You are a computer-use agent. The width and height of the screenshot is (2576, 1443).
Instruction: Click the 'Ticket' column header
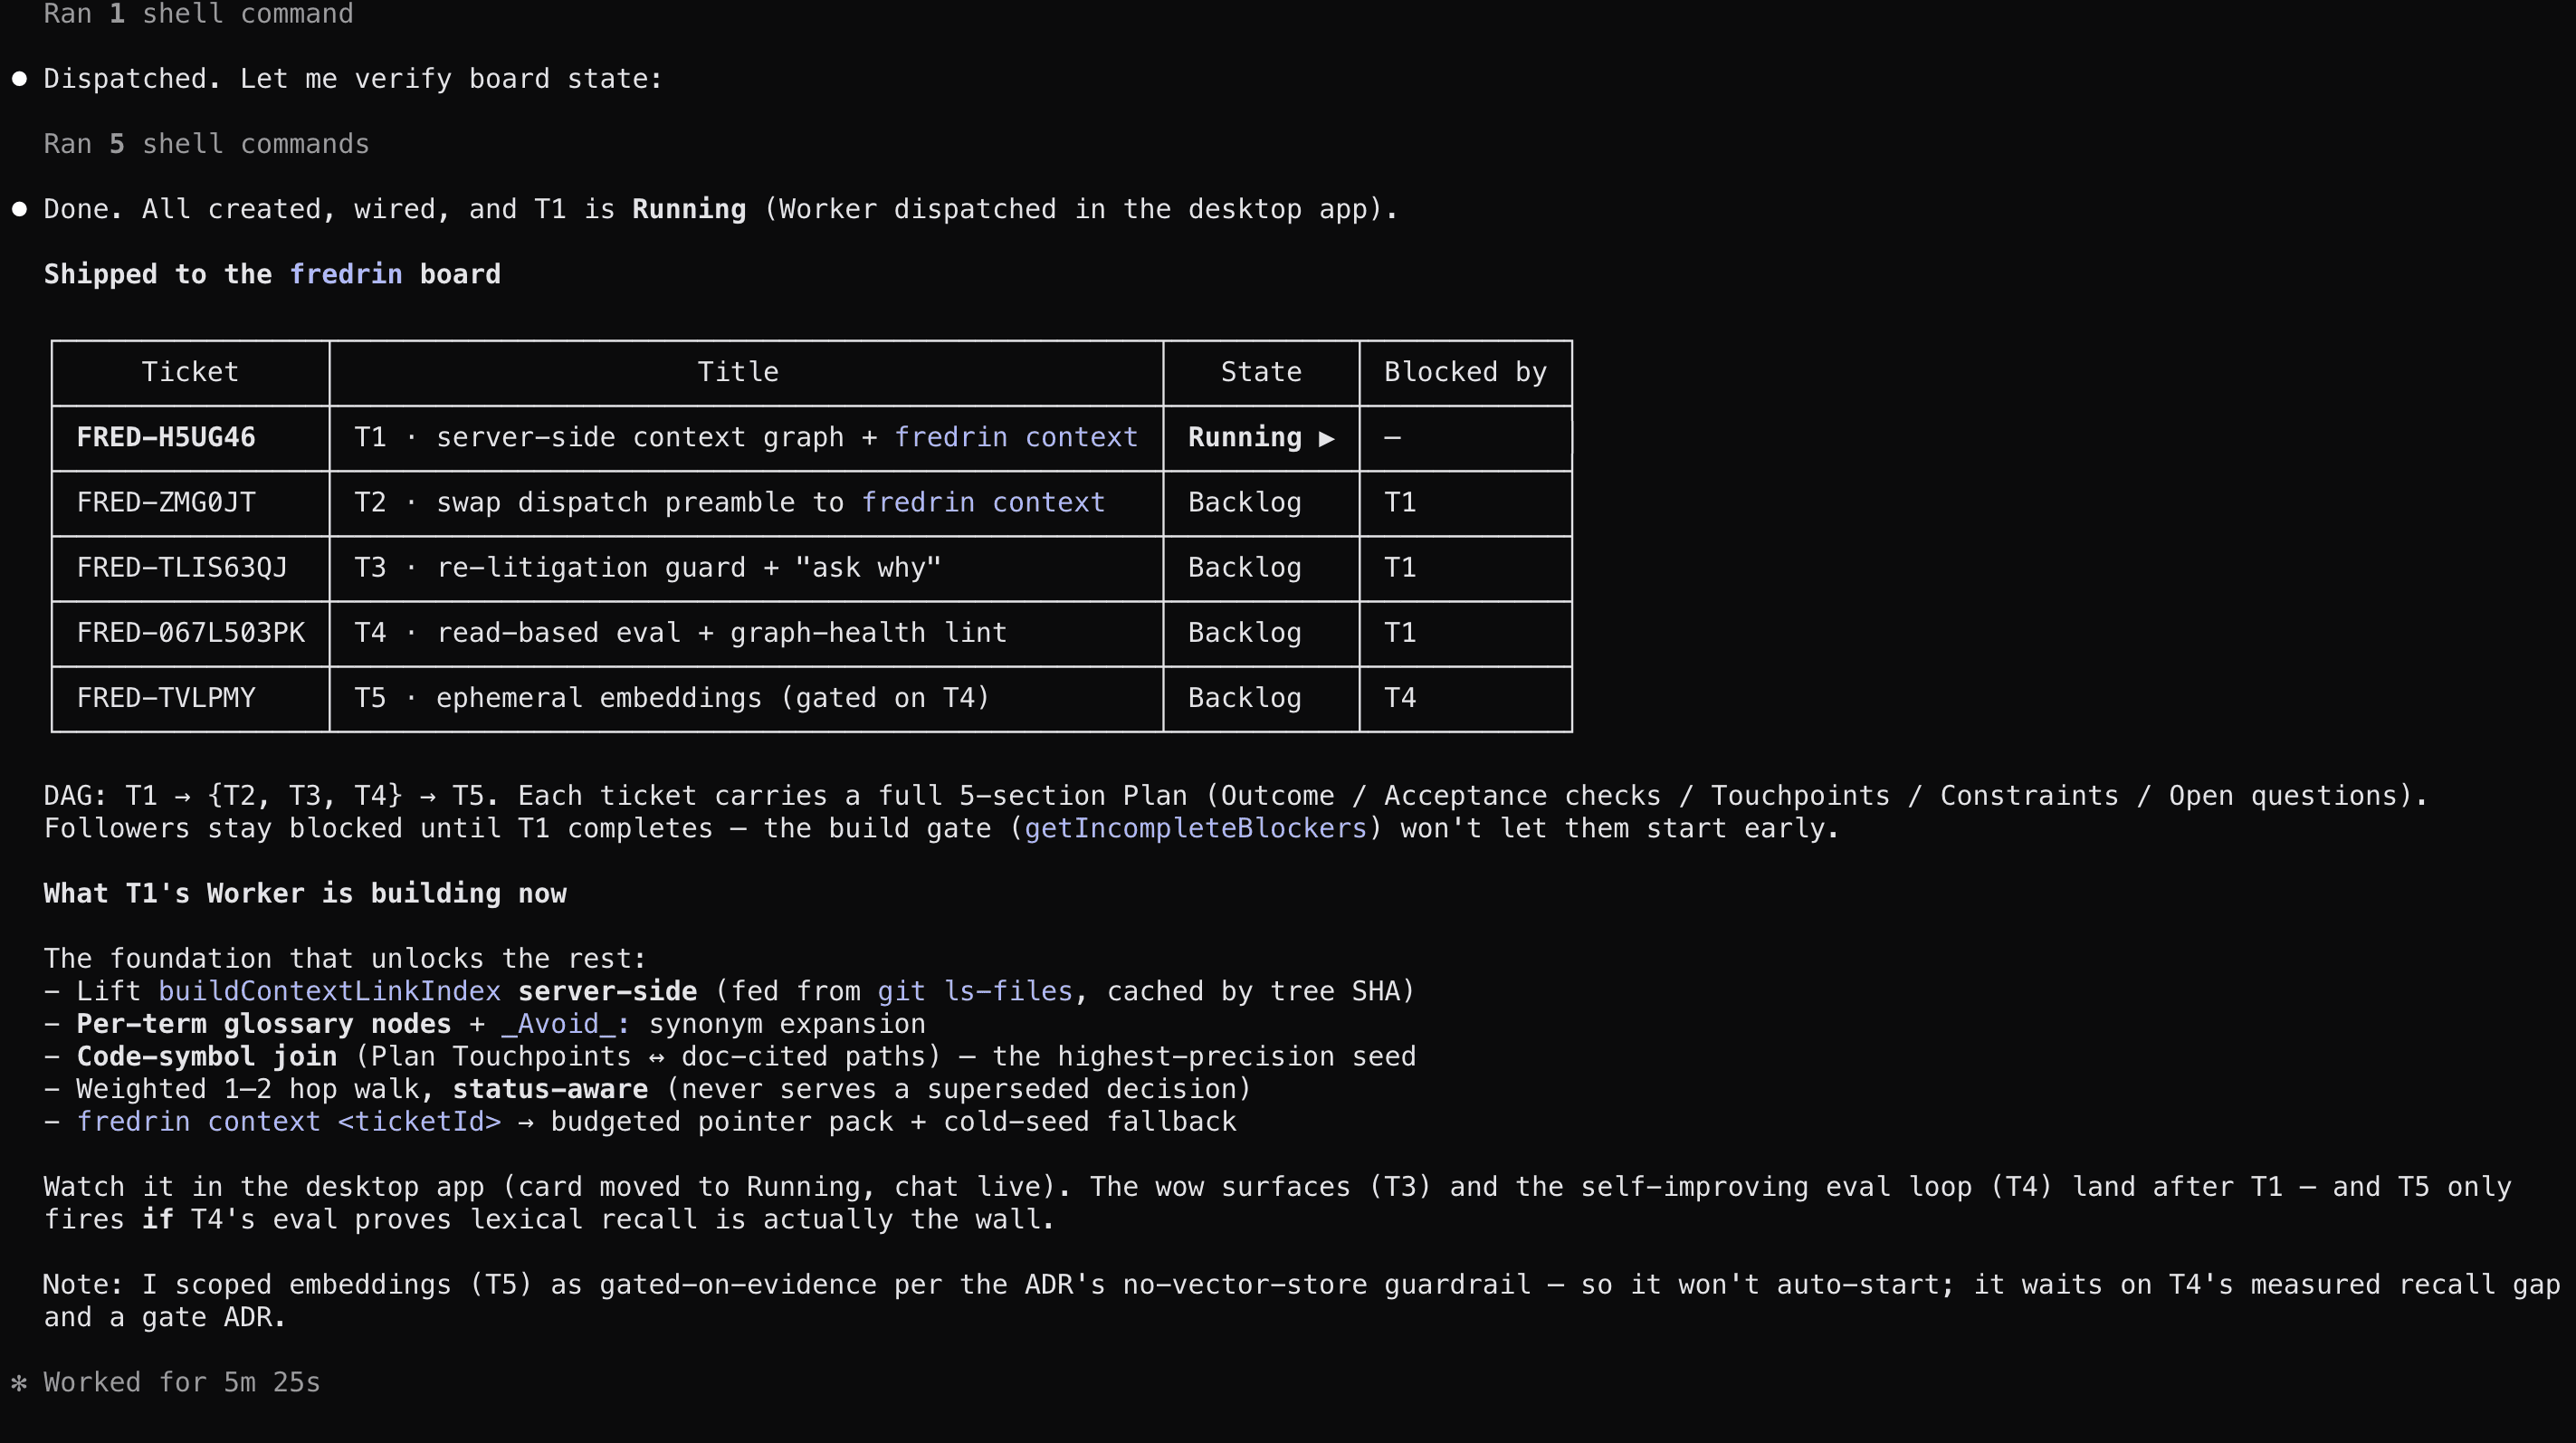coord(190,372)
